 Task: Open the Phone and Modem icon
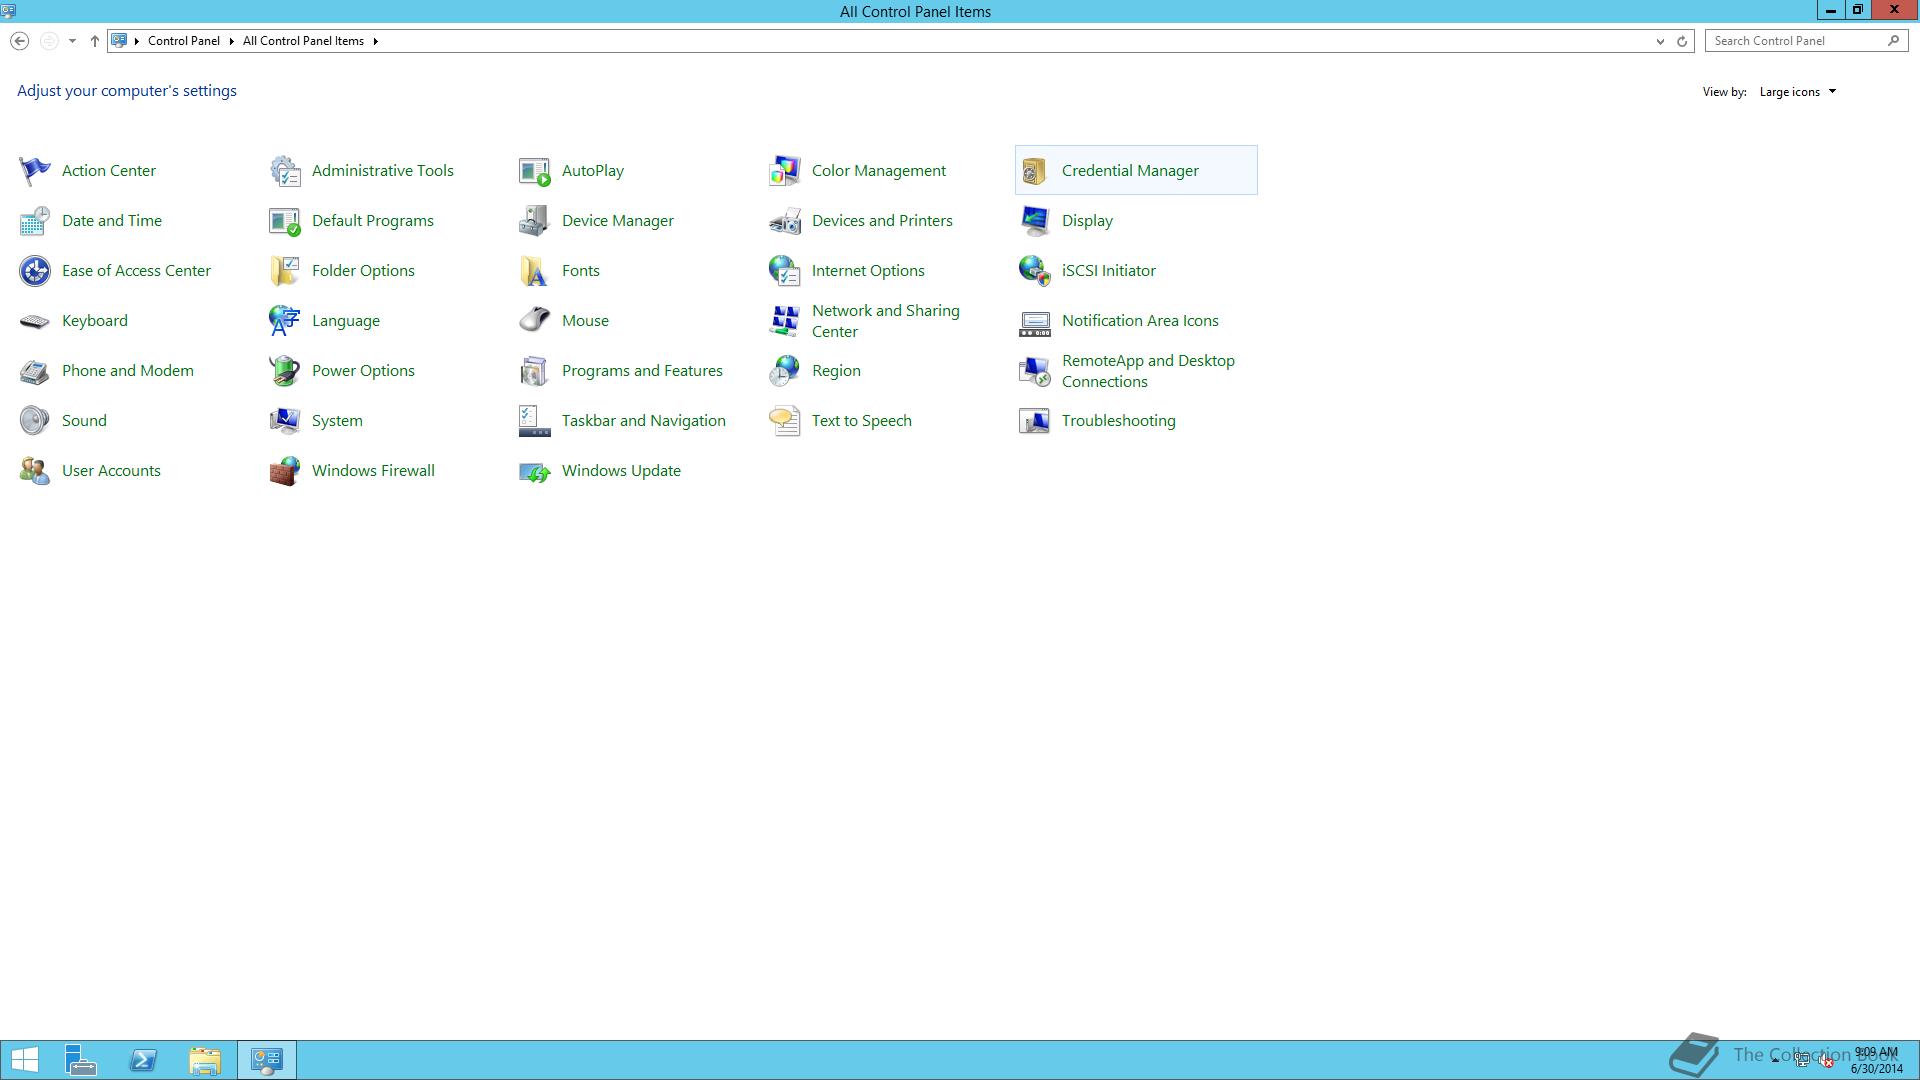click(34, 371)
